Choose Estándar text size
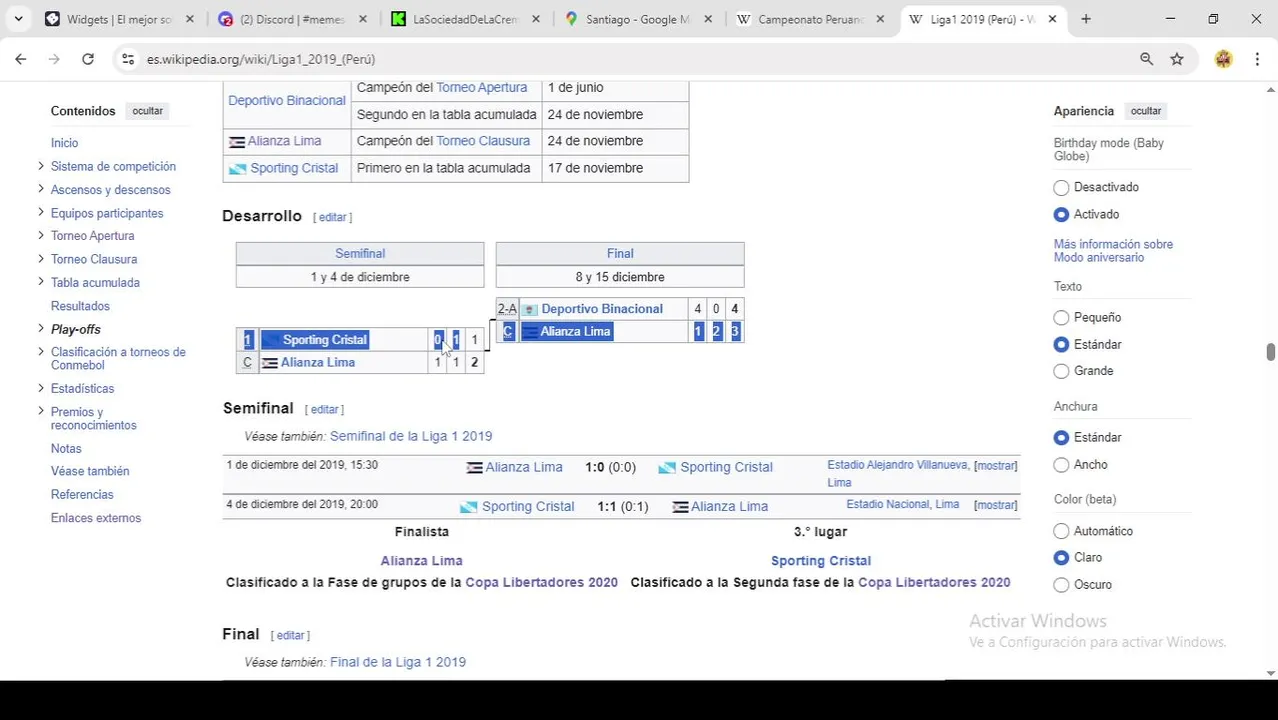This screenshot has width=1278, height=720. click(x=1061, y=345)
